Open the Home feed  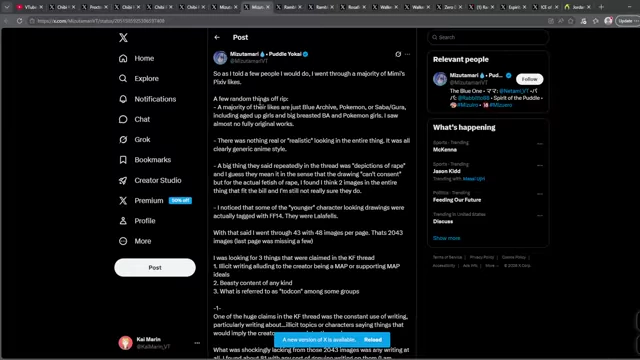coord(137,58)
